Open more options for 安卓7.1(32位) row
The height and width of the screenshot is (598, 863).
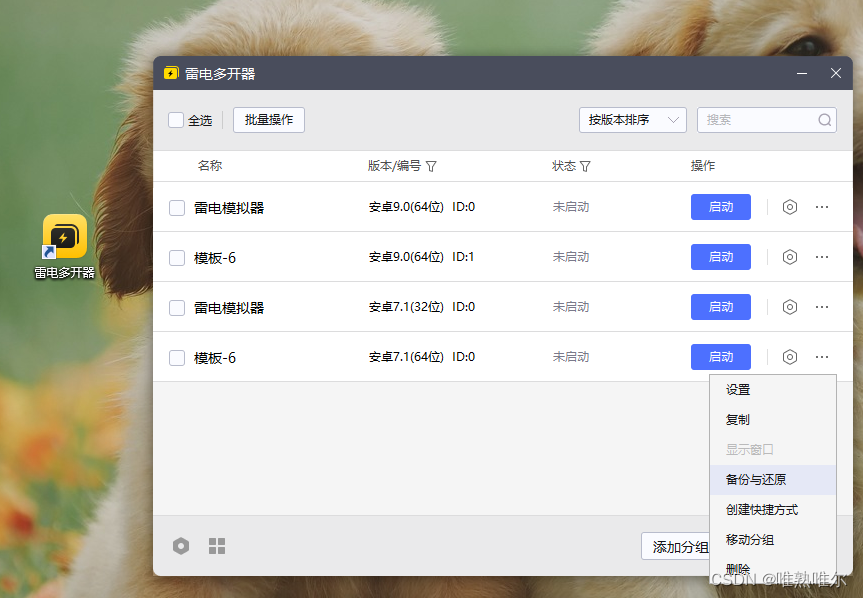click(x=822, y=307)
